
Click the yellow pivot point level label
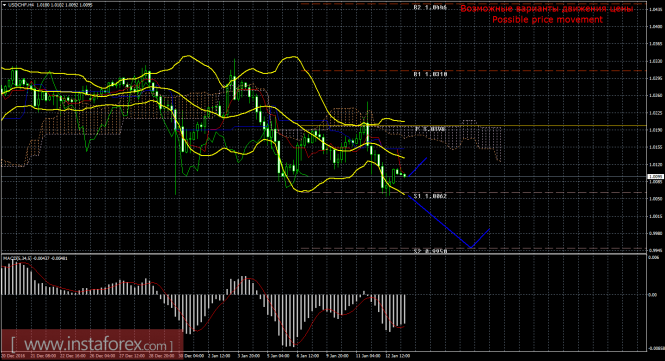[x=430, y=128]
